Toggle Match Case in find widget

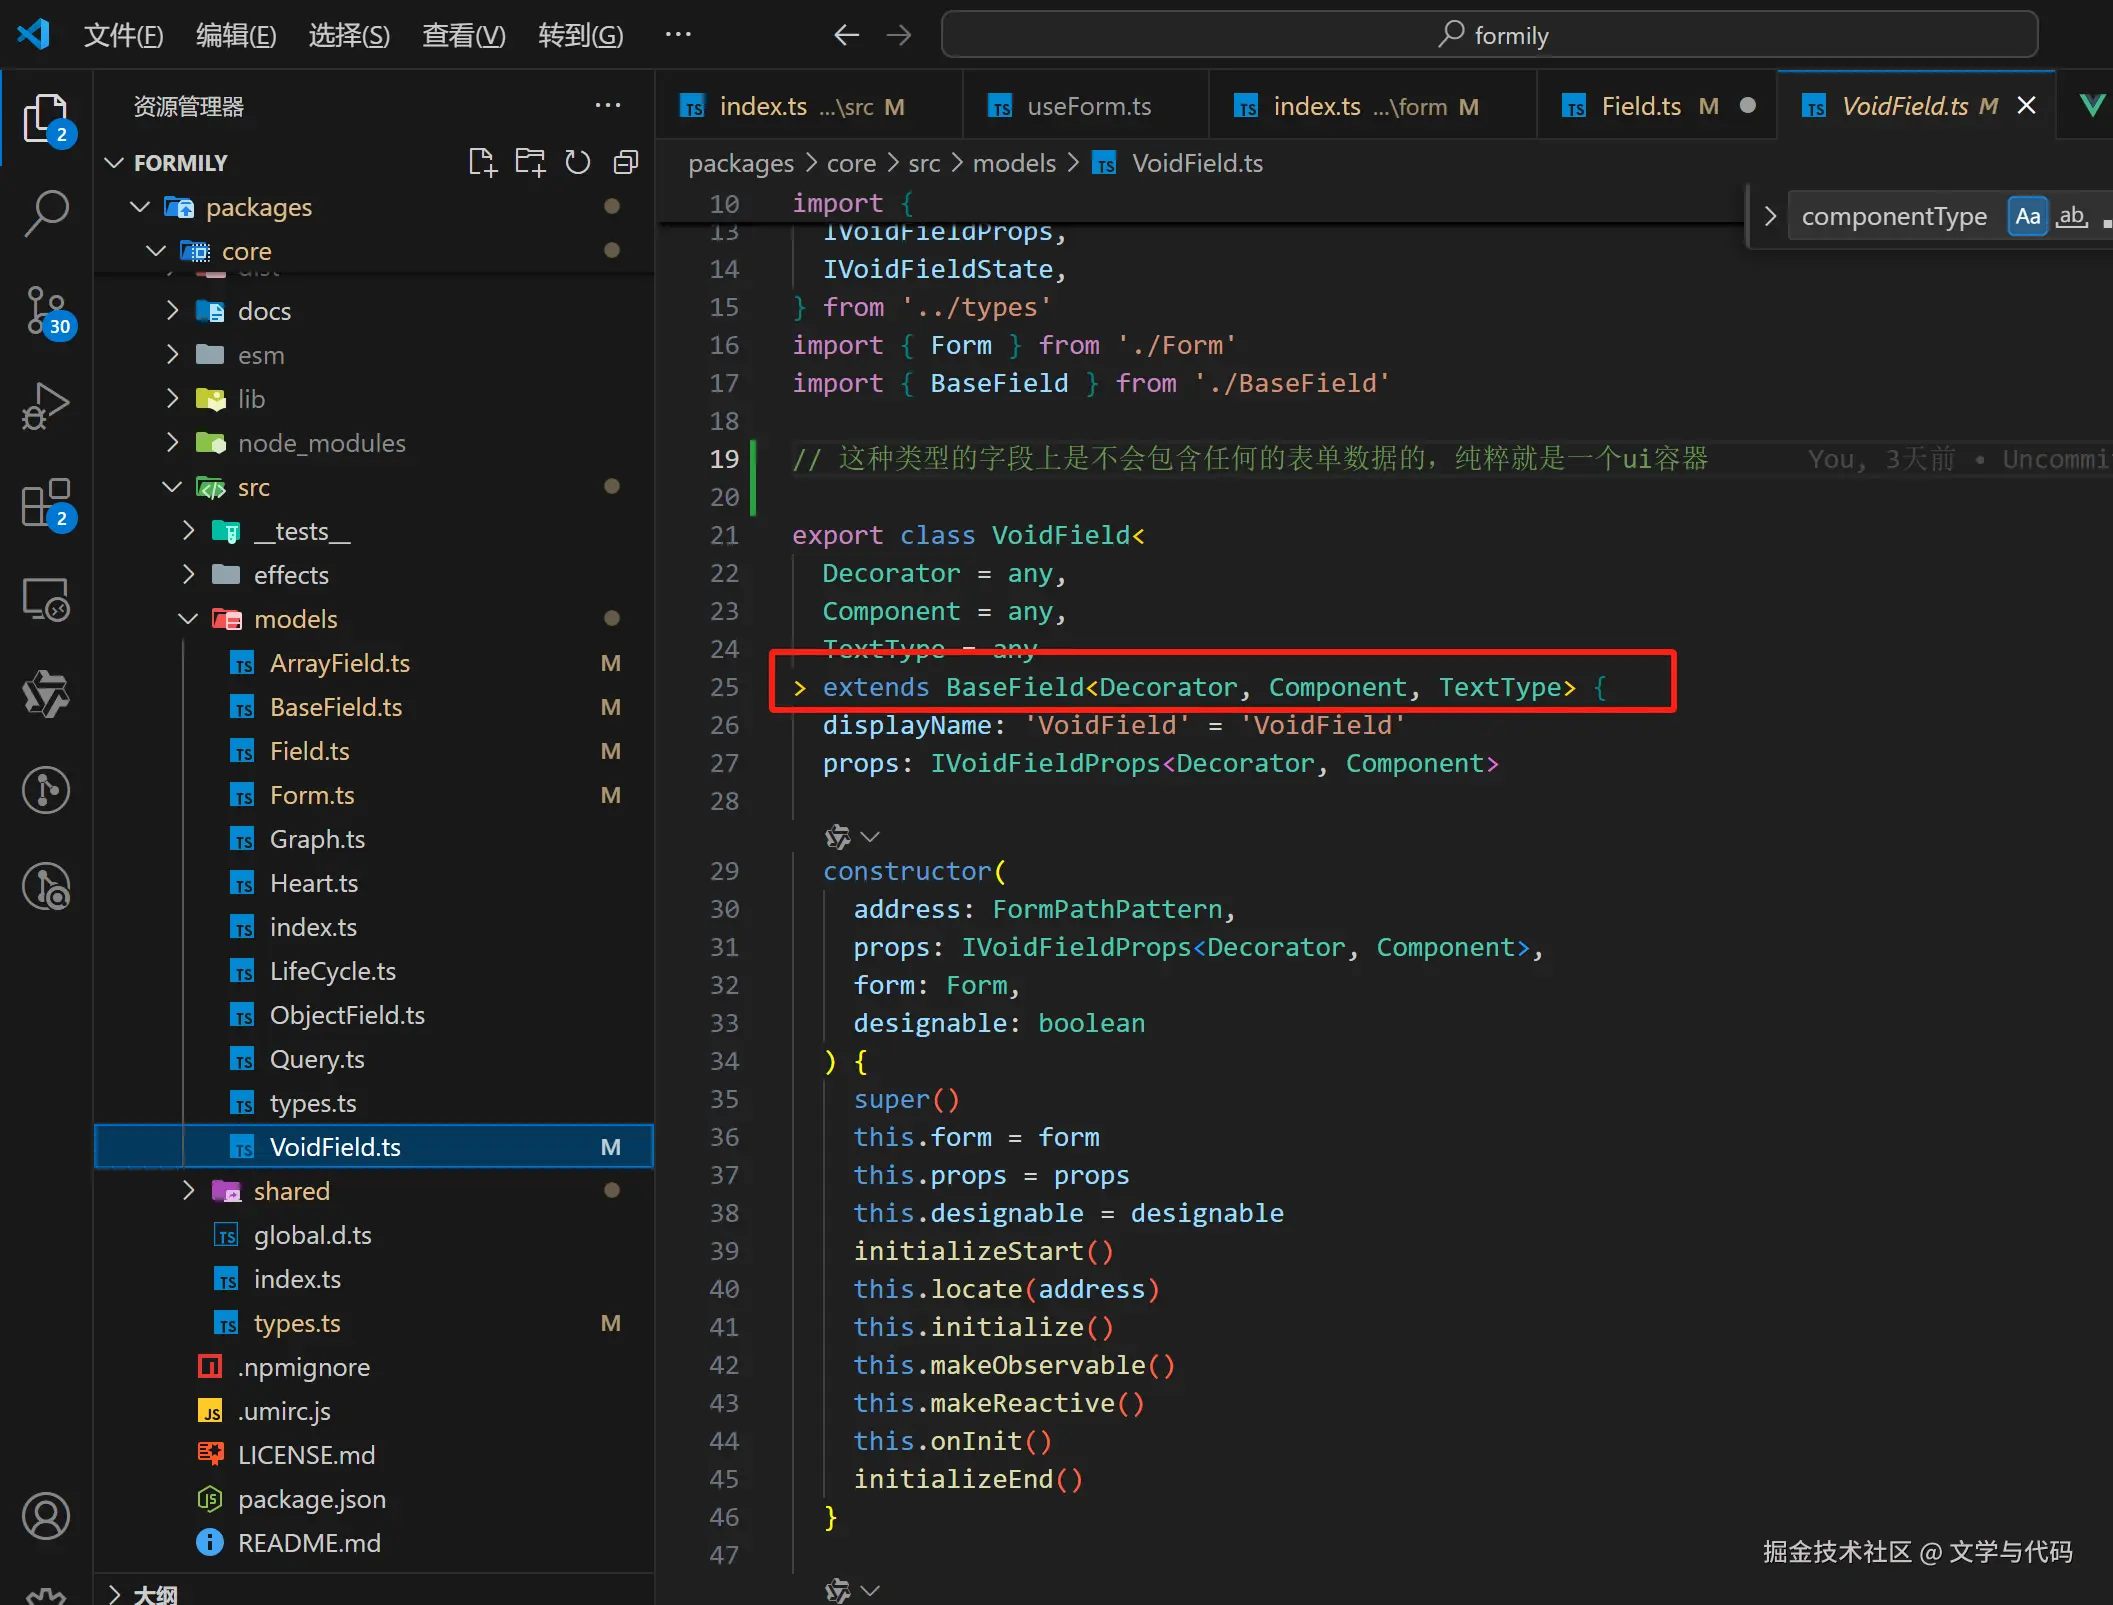click(x=2027, y=216)
